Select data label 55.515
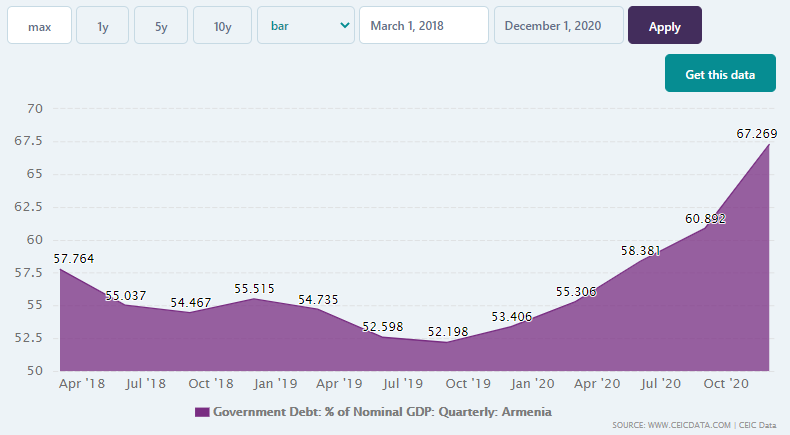 tap(254, 289)
